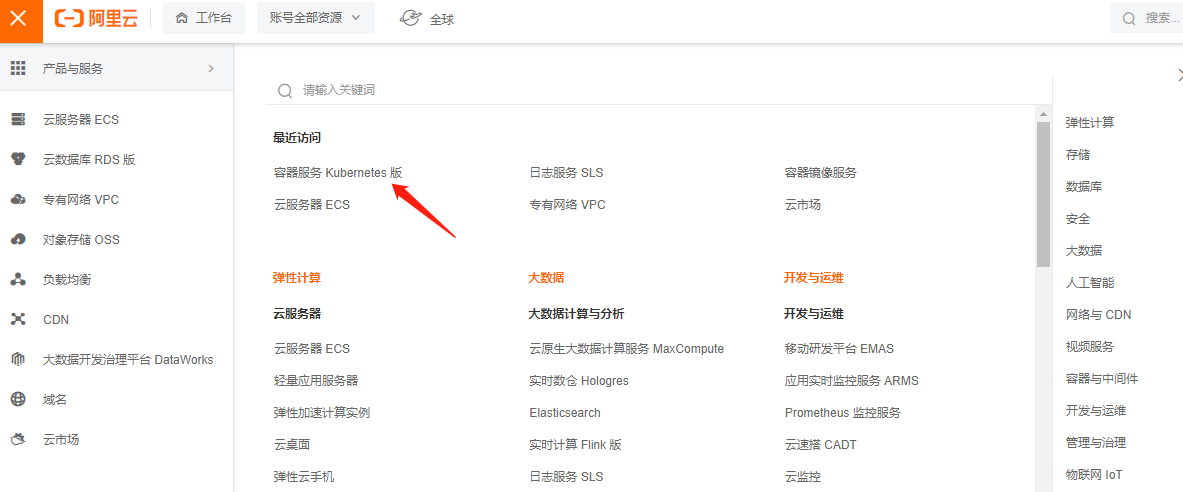Jump to 人工智能 category
This screenshot has height=492, width=1183.
[1089, 283]
